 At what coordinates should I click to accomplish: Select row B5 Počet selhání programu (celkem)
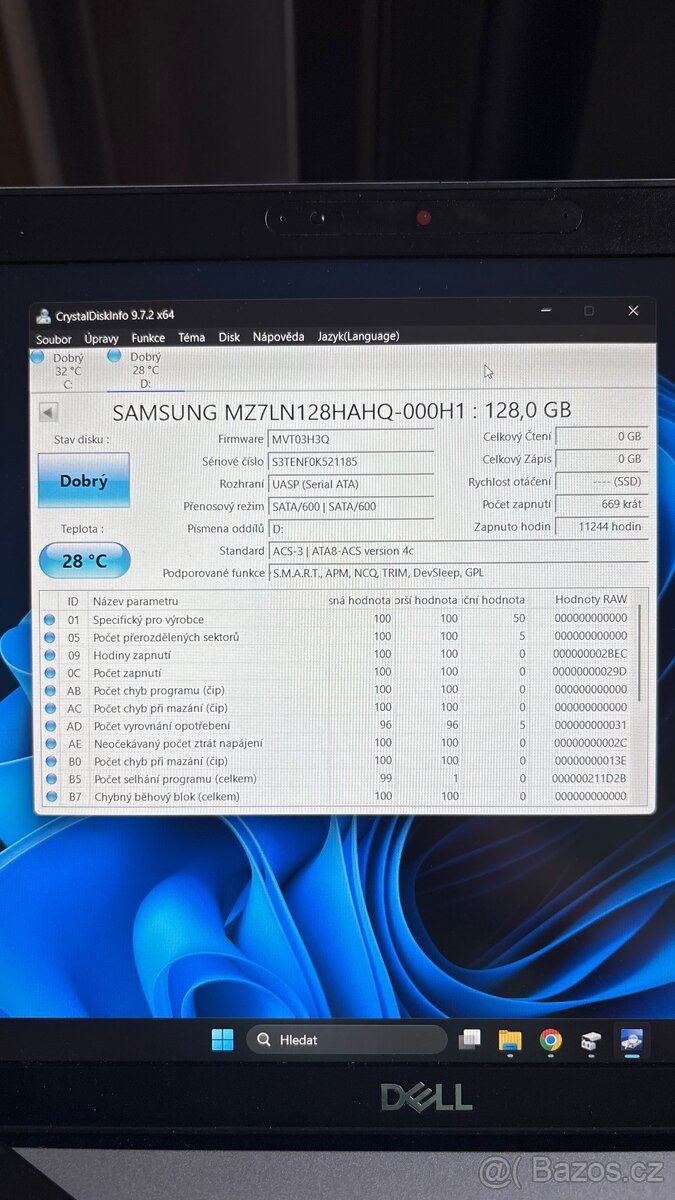click(338, 778)
